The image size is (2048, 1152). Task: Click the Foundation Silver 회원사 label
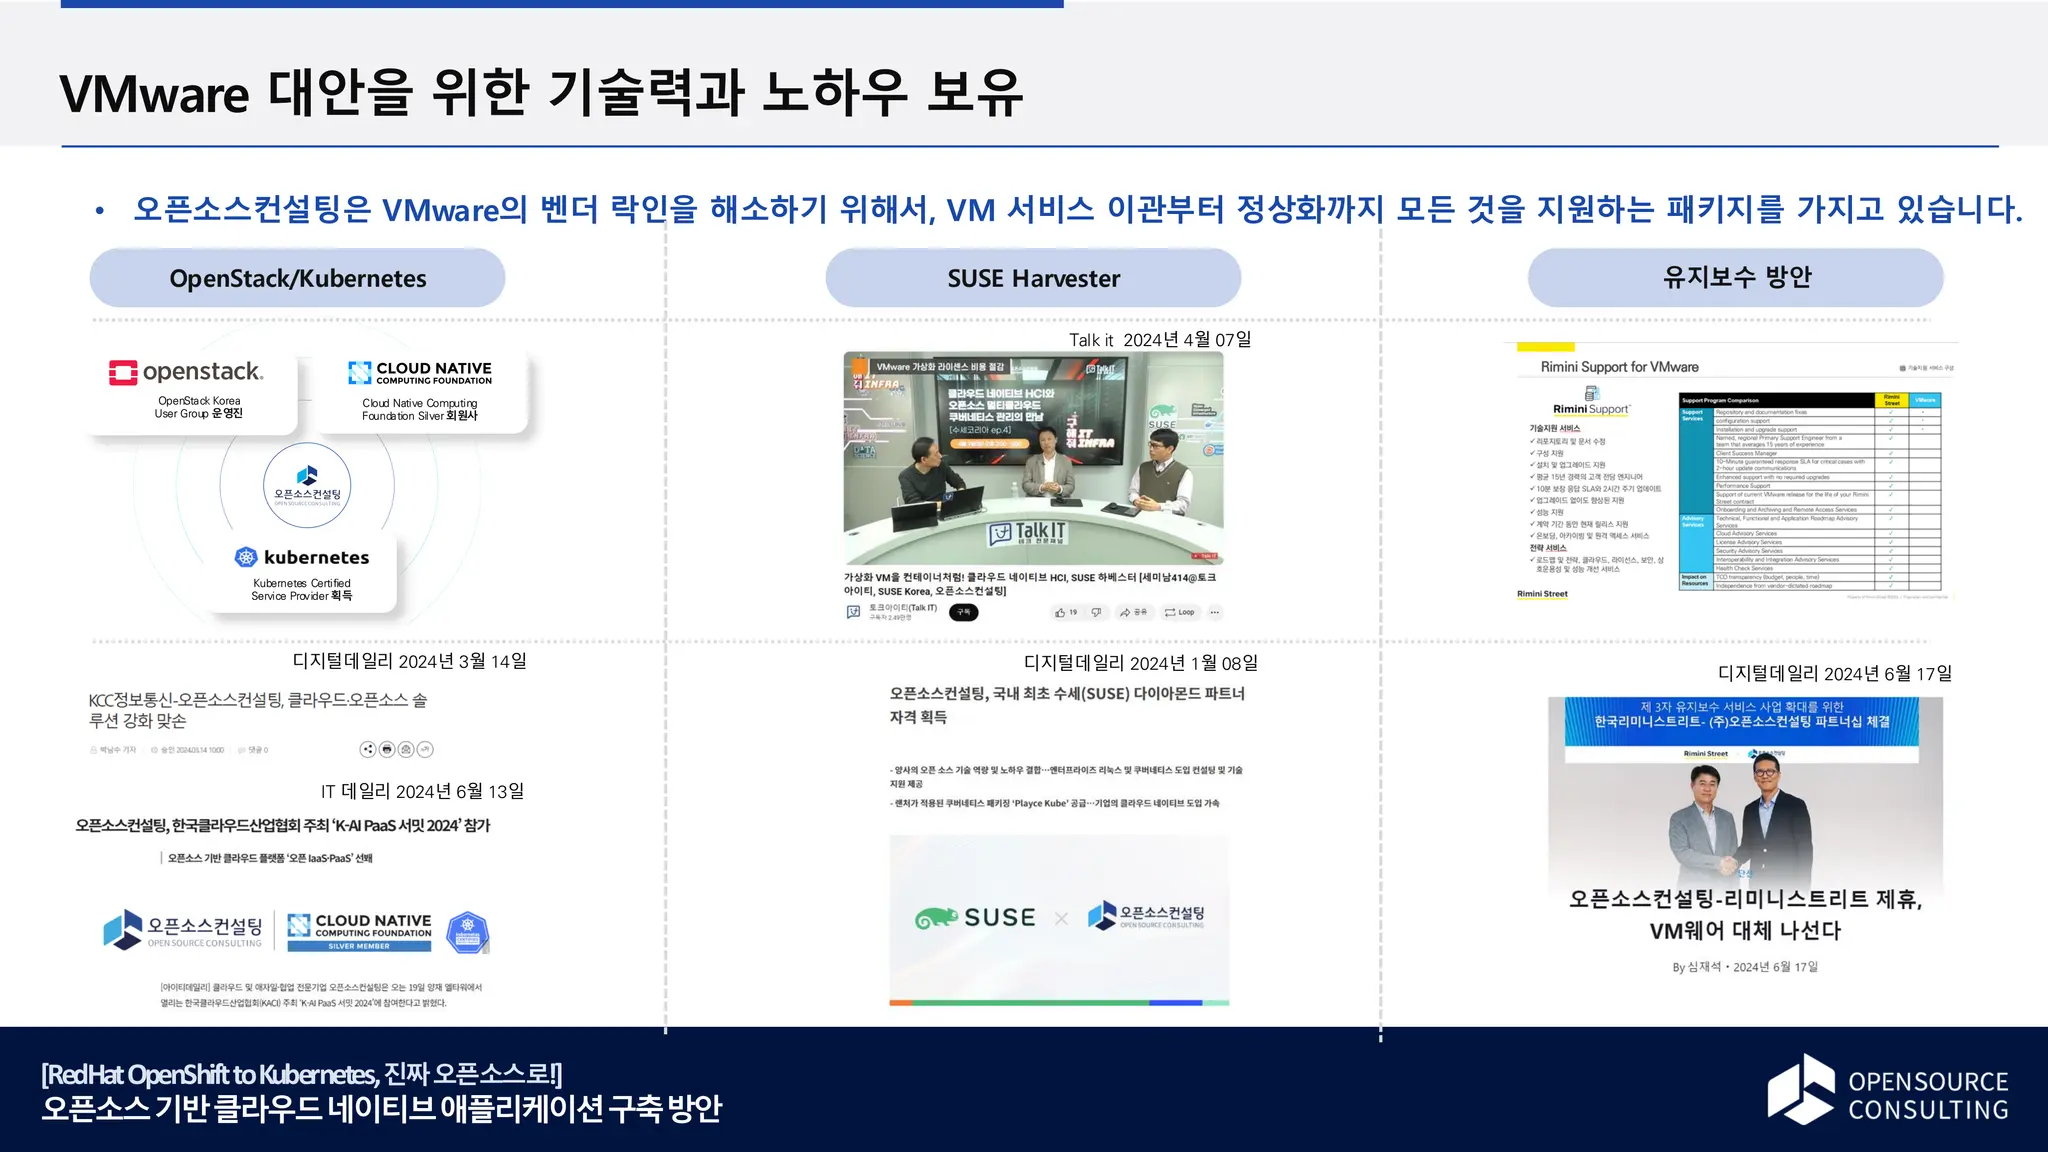pos(420,416)
